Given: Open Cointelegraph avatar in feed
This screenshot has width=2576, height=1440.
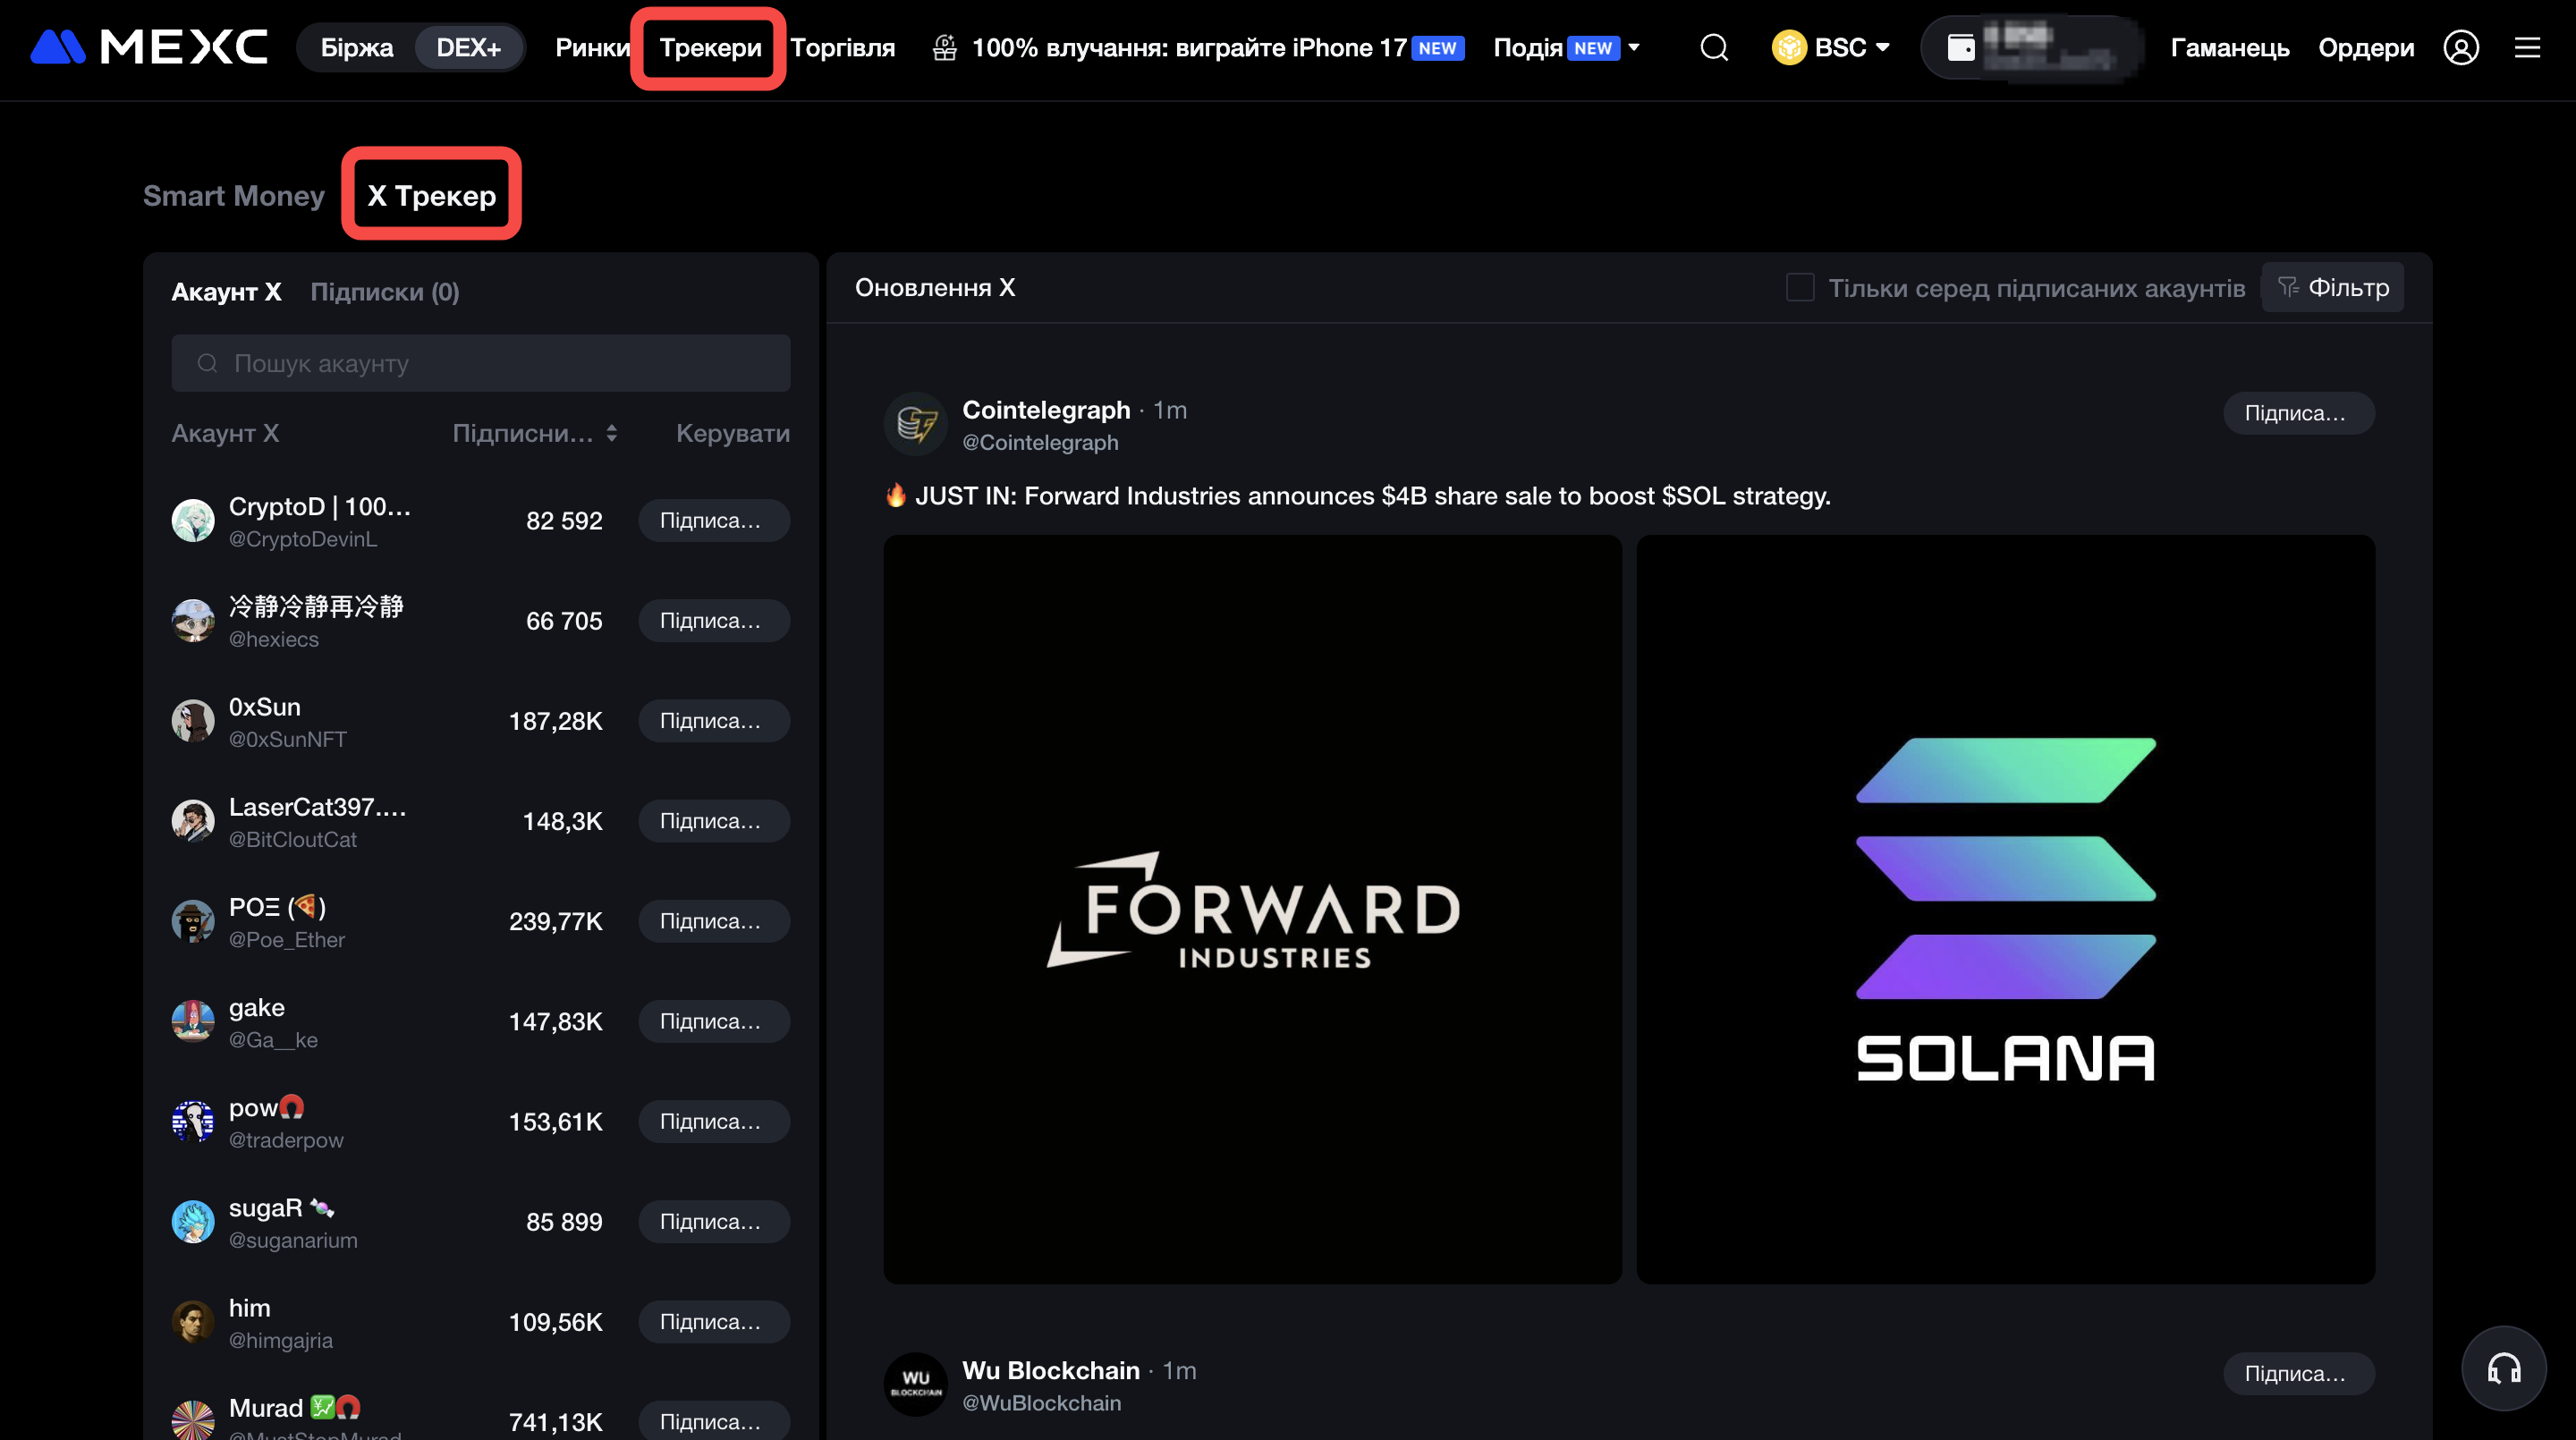Looking at the screenshot, I should pos(915,424).
